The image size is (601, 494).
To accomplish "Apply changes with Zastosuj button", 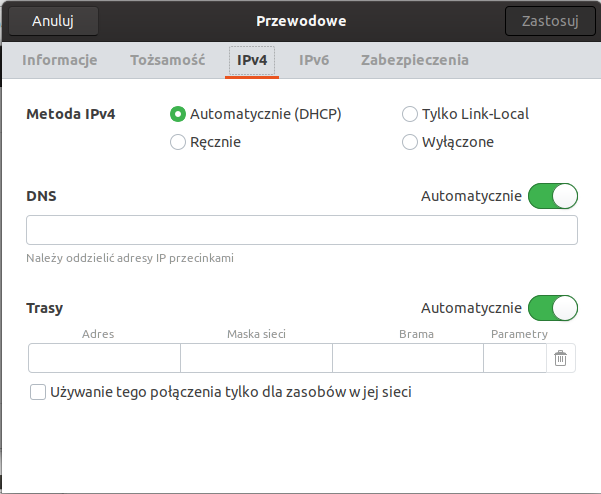I will click(550, 21).
